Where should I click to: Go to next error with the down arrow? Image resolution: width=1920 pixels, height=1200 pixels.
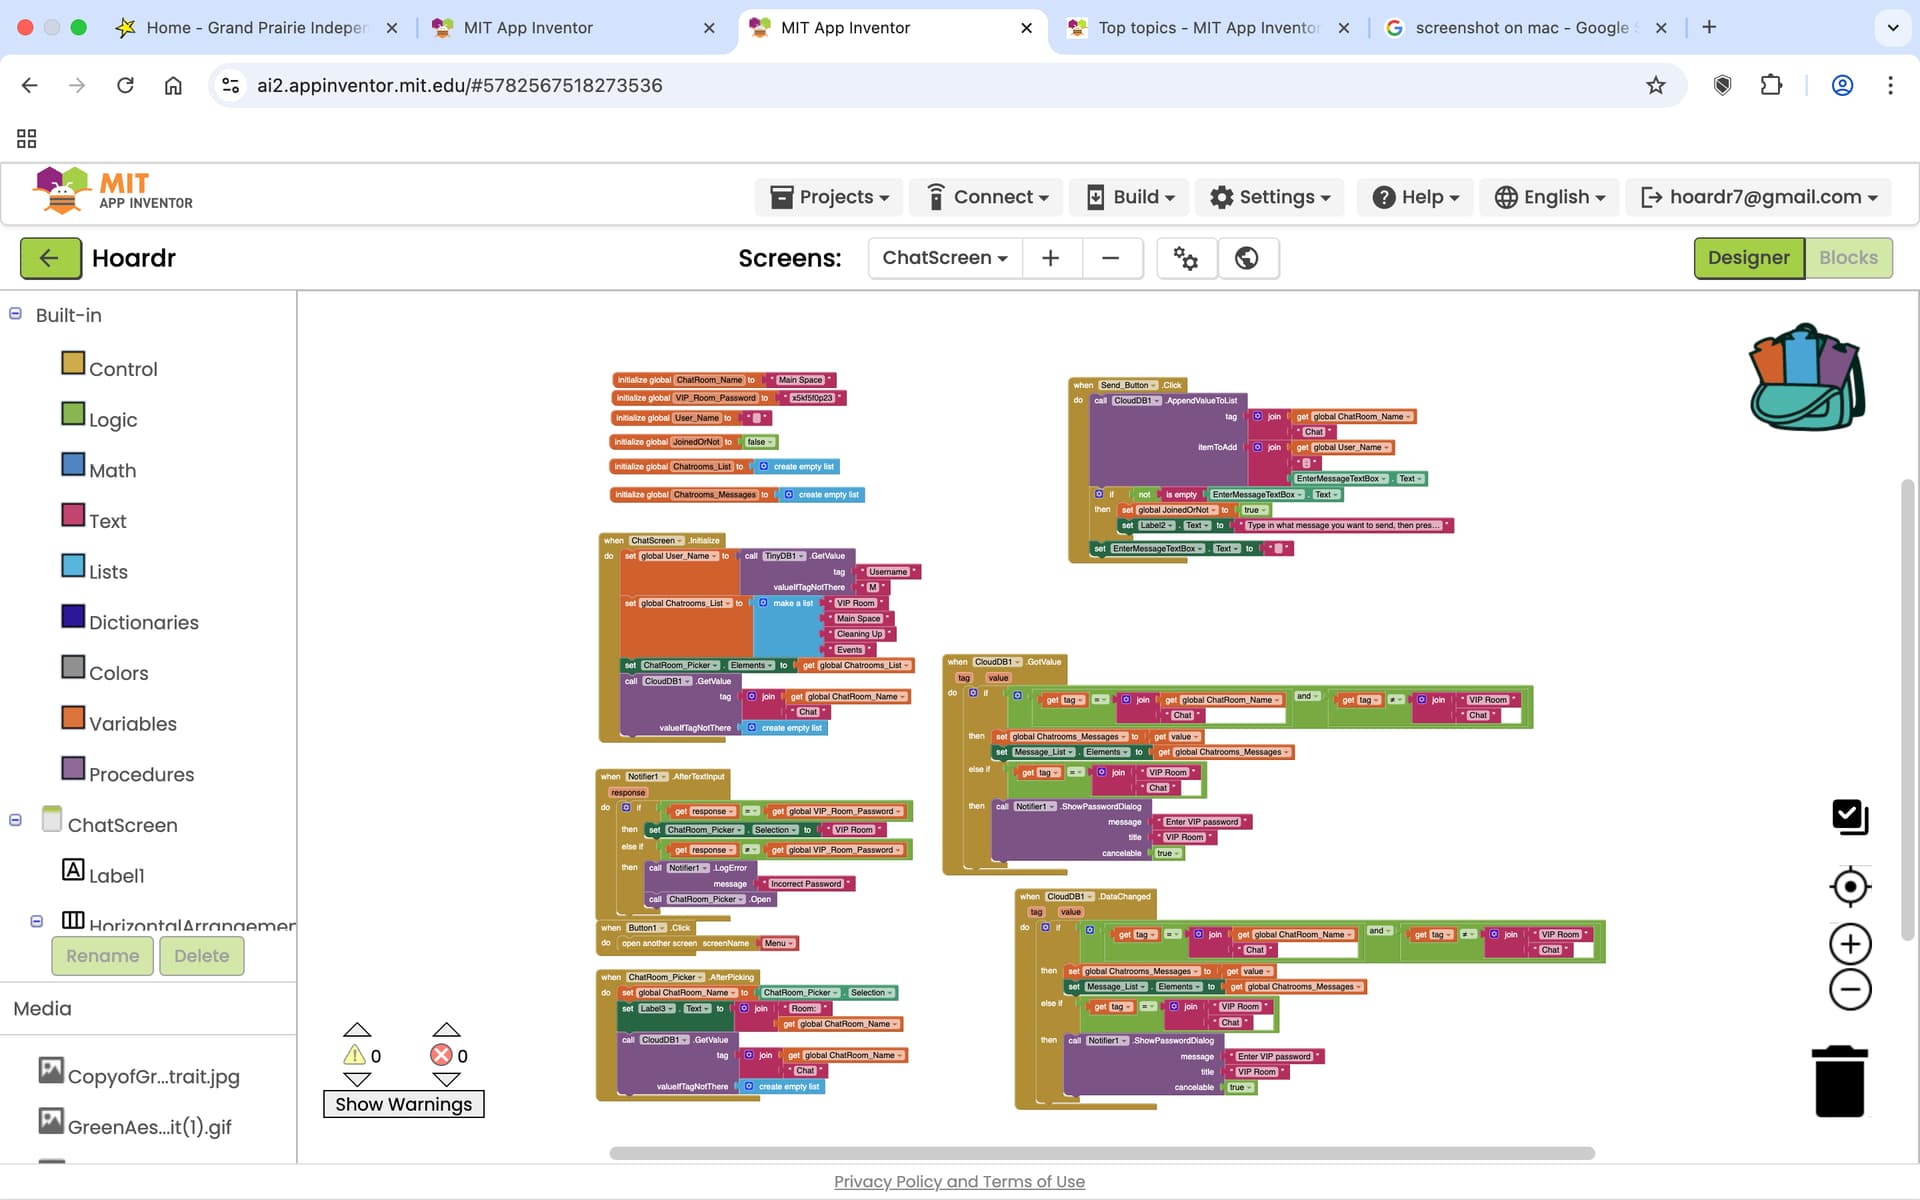point(446,1079)
